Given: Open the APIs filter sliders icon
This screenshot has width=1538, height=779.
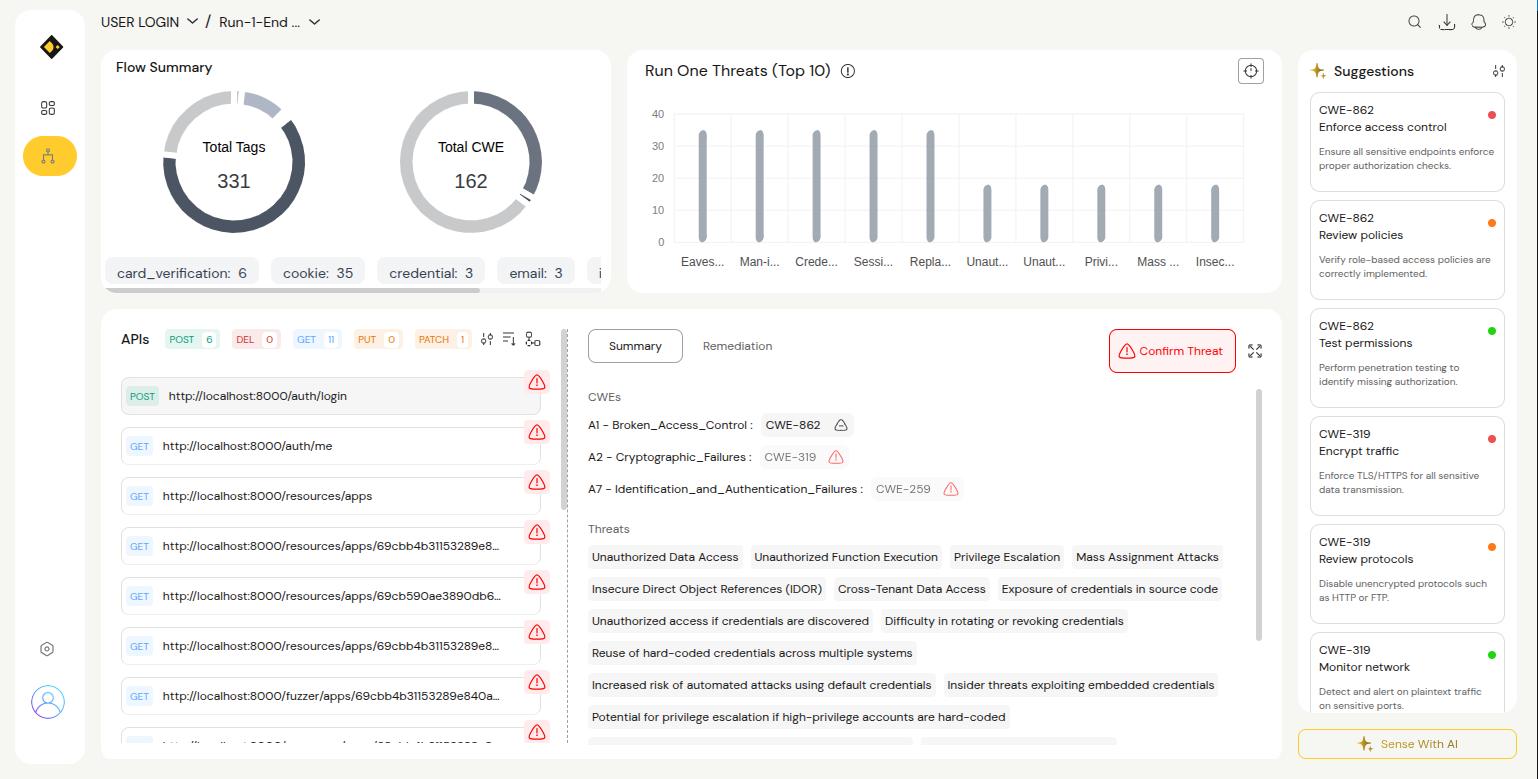Looking at the screenshot, I should (x=487, y=339).
